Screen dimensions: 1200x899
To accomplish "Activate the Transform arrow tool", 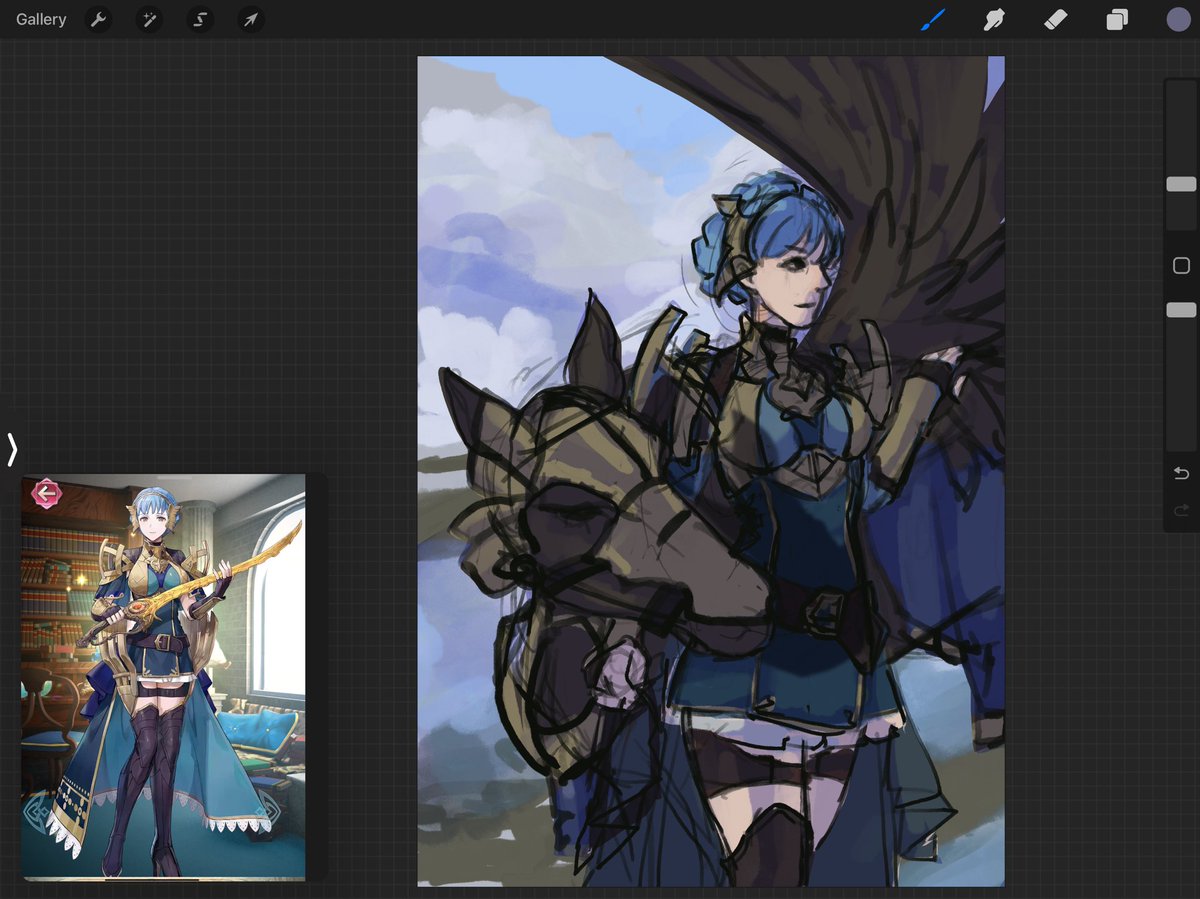I will click(x=251, y=20).
